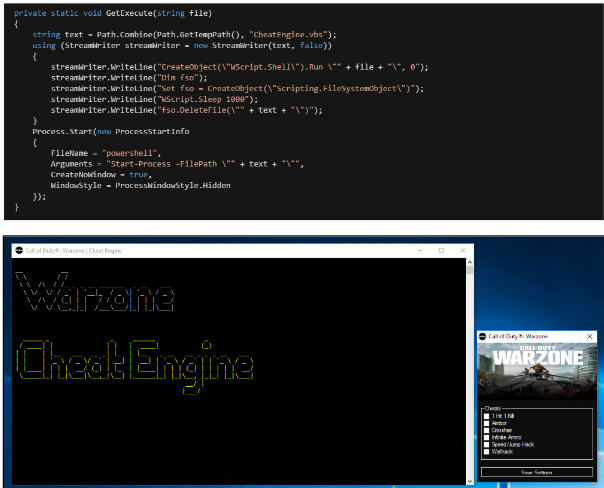Click 'Scripting.FileSystemObject' in the code
The width and height of the screenshot is (604, 488).
tap(337, 89)
